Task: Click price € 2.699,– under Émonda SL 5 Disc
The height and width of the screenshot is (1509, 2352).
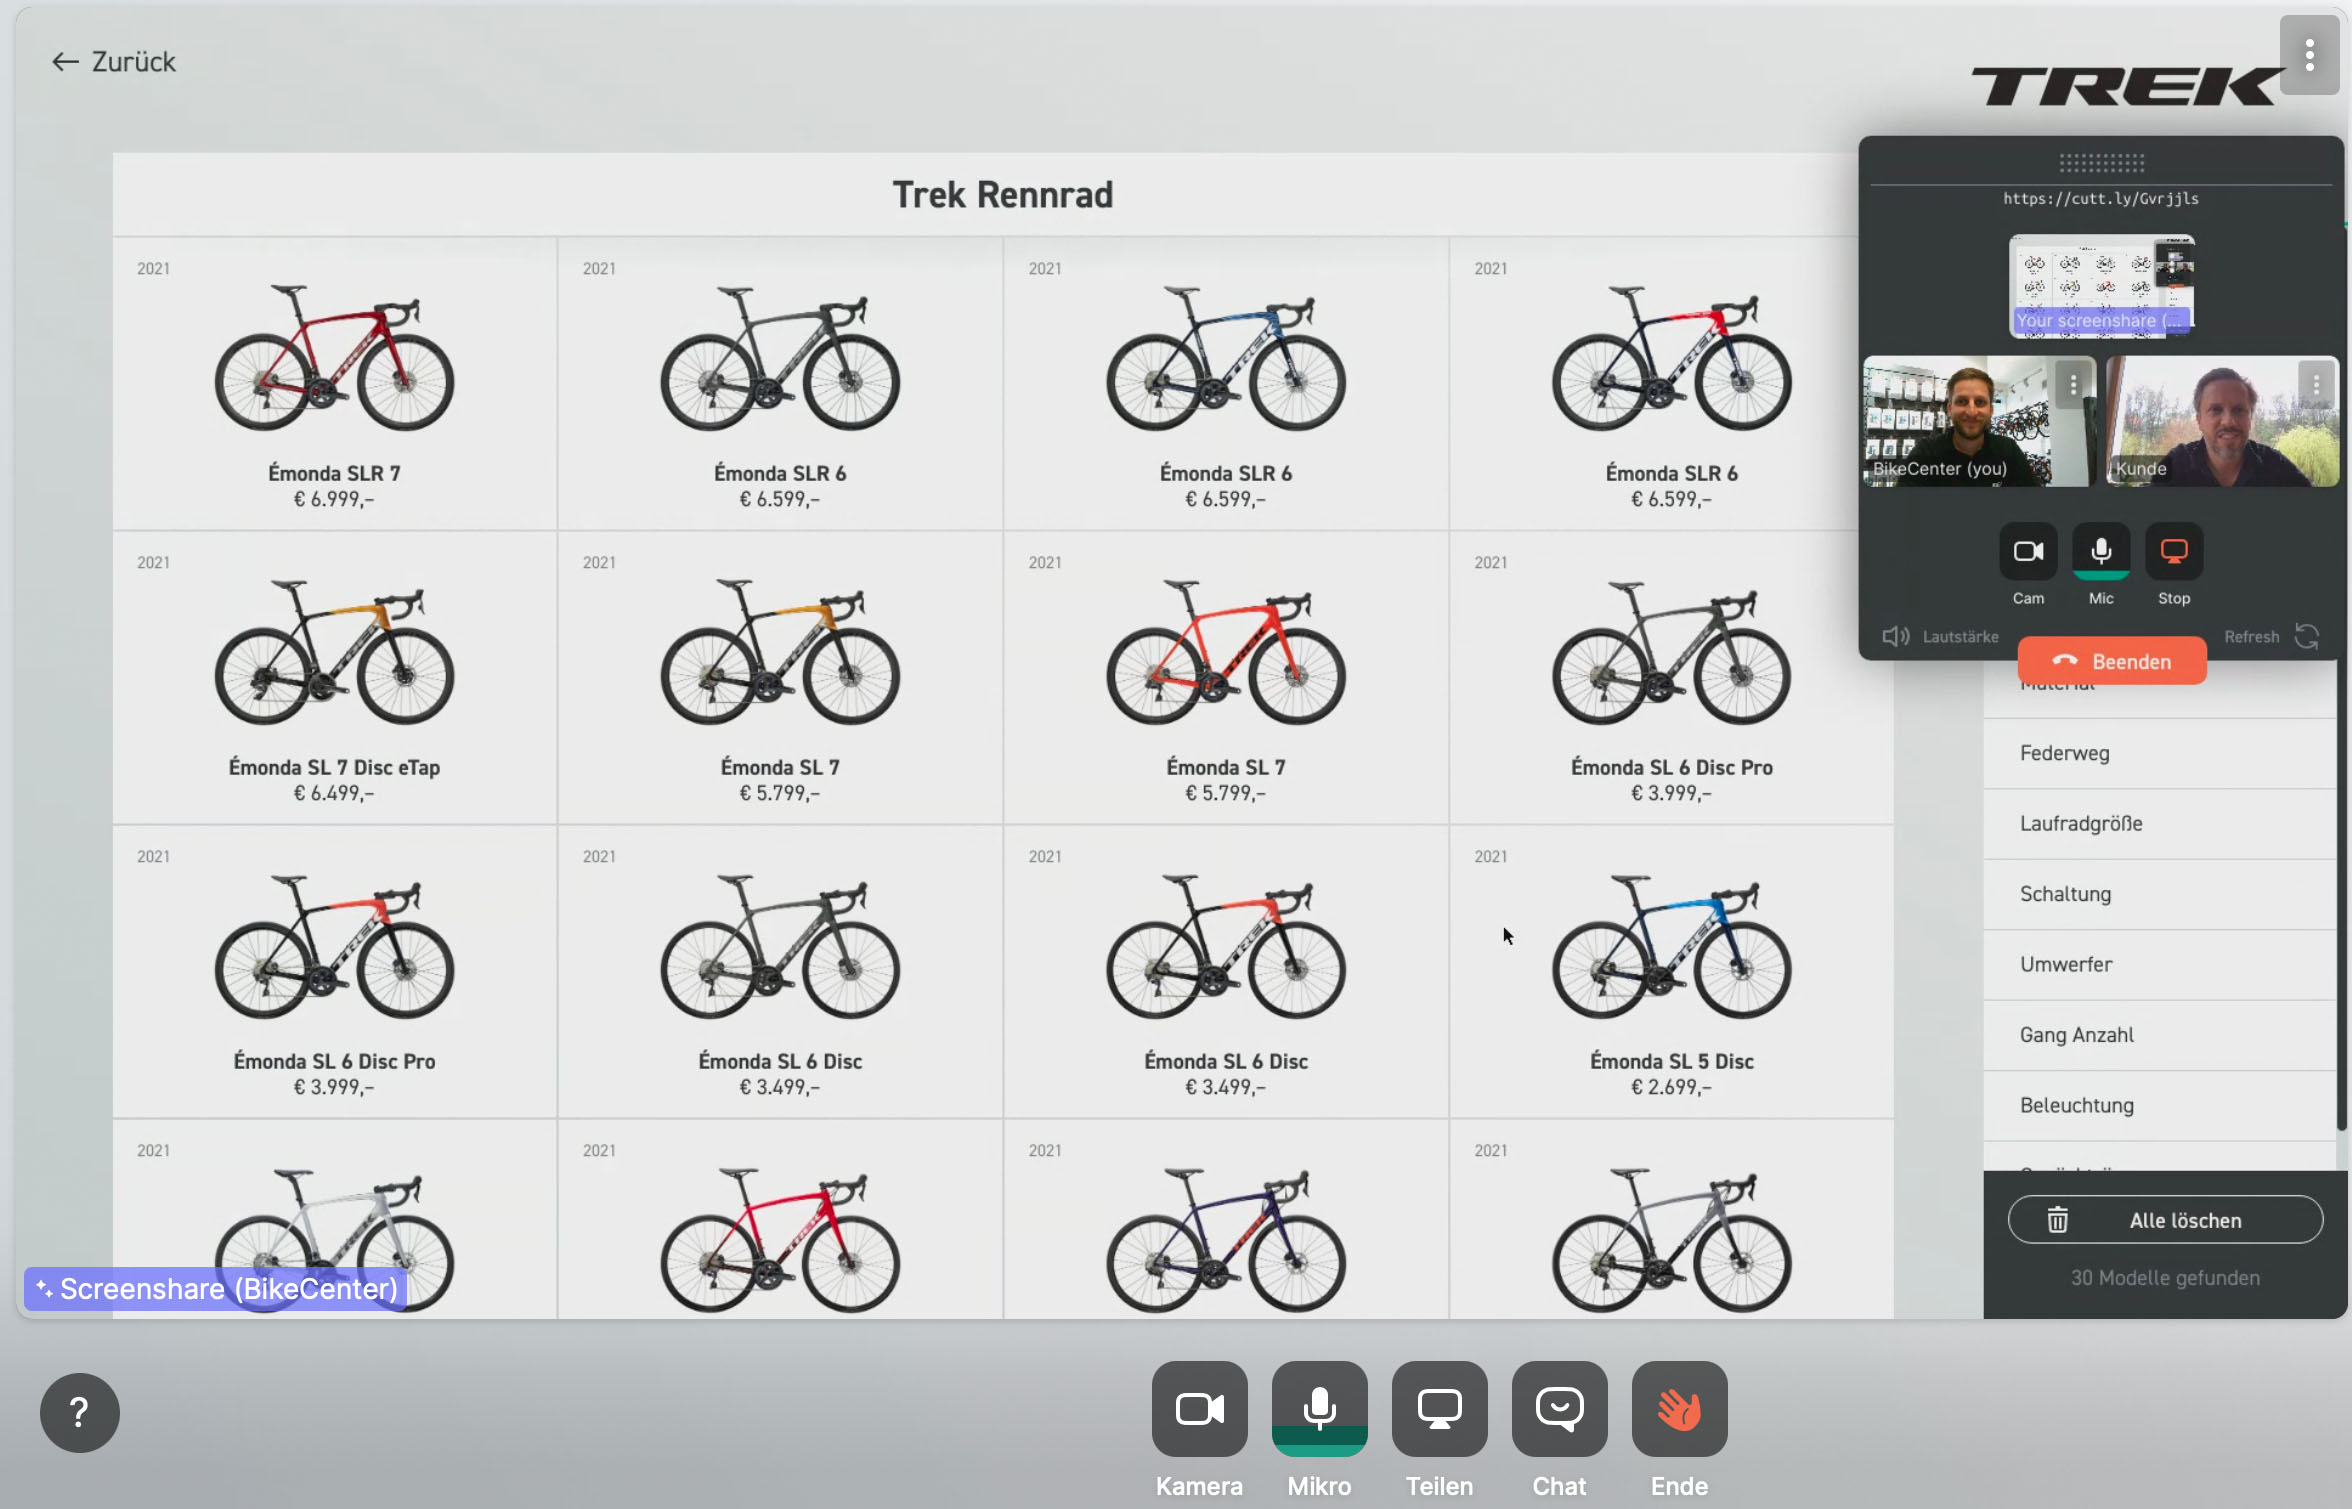Action: [1672, 1087]
